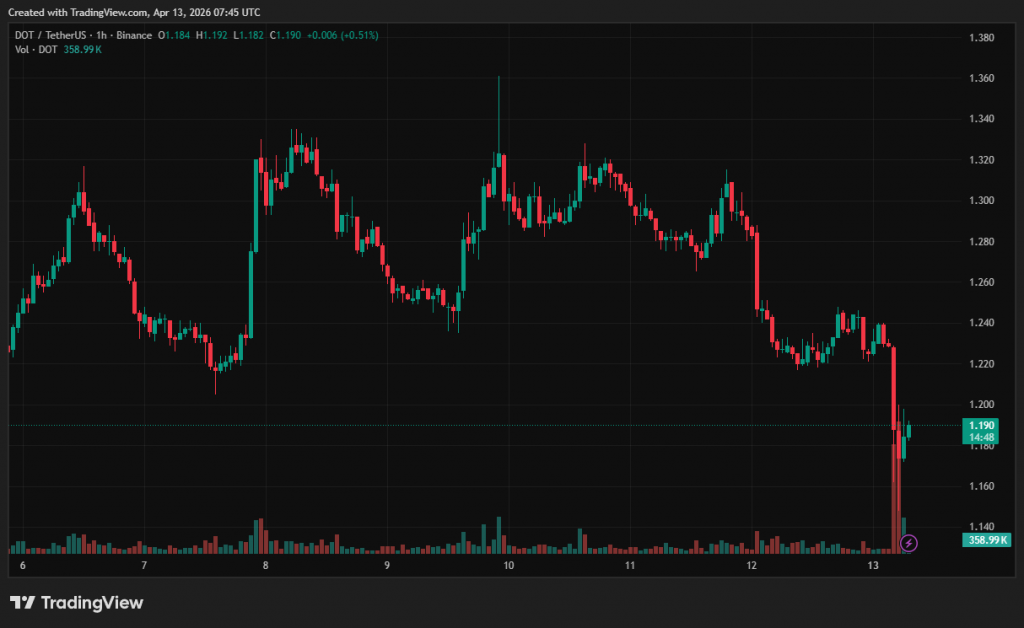The width and height of the screenshot is (1024, 628).
Task: Click the date label 10 on time axis
Action: pos(508,566)
